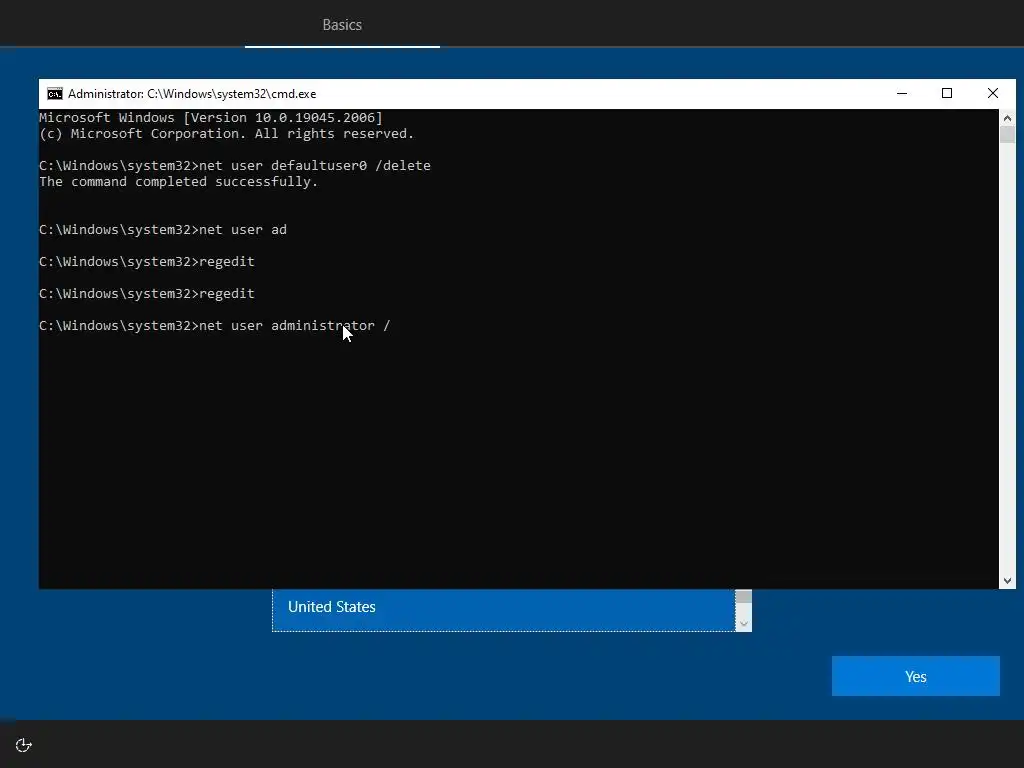
Task: Click the Microsoft Windows version line
Action: [211, 118]
